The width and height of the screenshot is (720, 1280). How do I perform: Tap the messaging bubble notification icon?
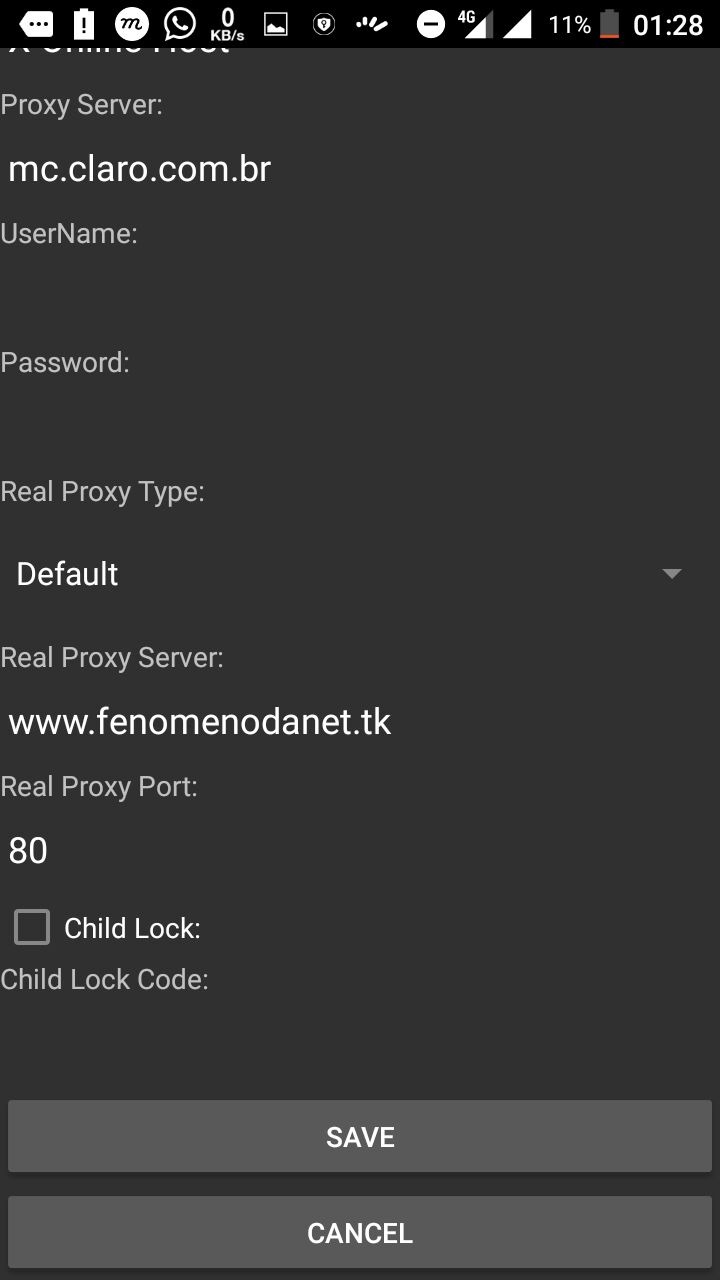coord(37,24)
